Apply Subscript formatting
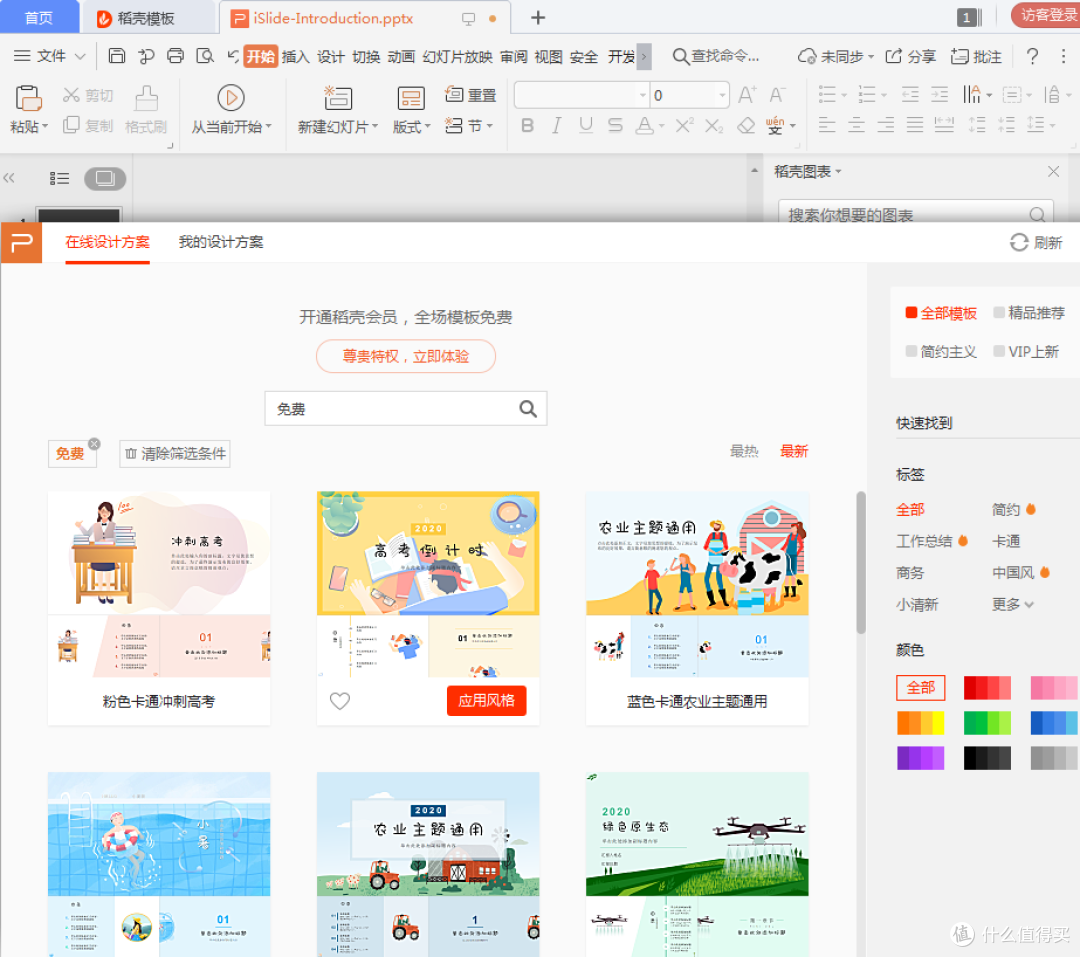Viewport: 1080px width, 957px height. point(714,125)
